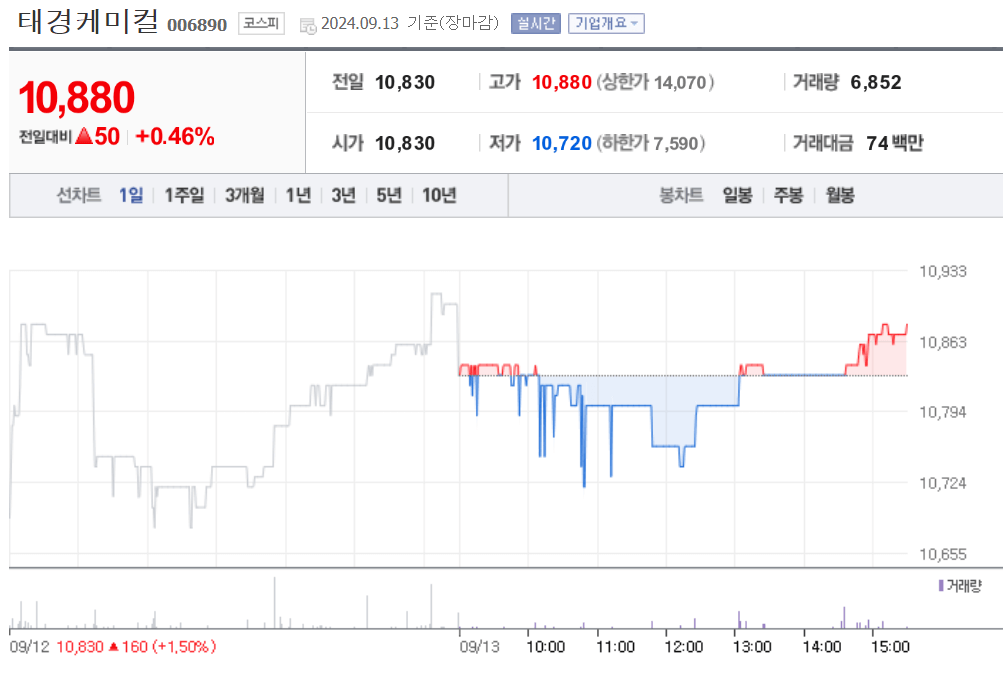Viewport: 1003px width, 687px height.
Task: Switch to the 3개월 chart period
Action: coord(244,195)
